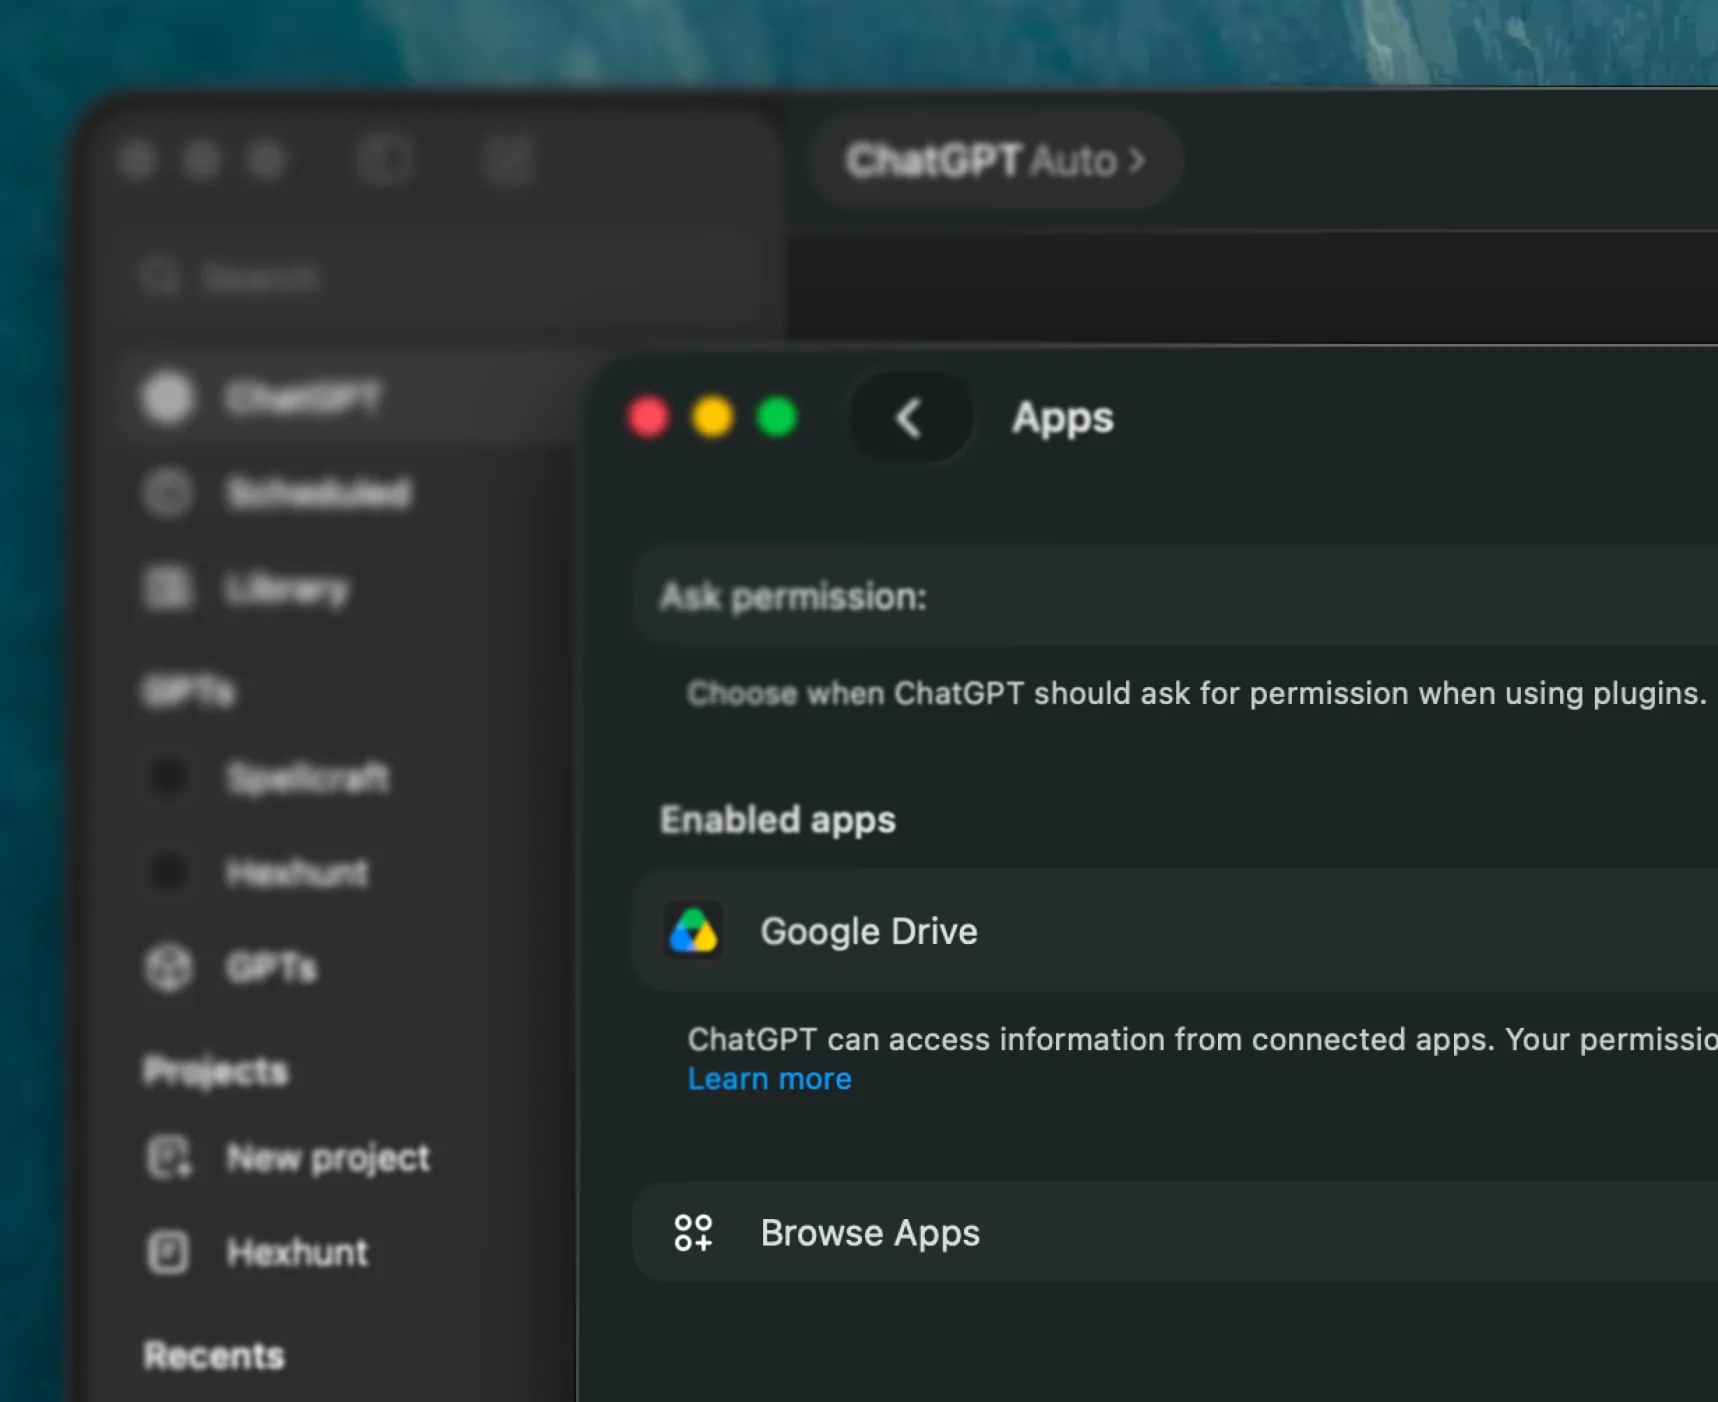Viewport: 1718px width, 1402px height.
Task: Minimize the Apps window with the yellow button
Action: [x=712, y=417]
